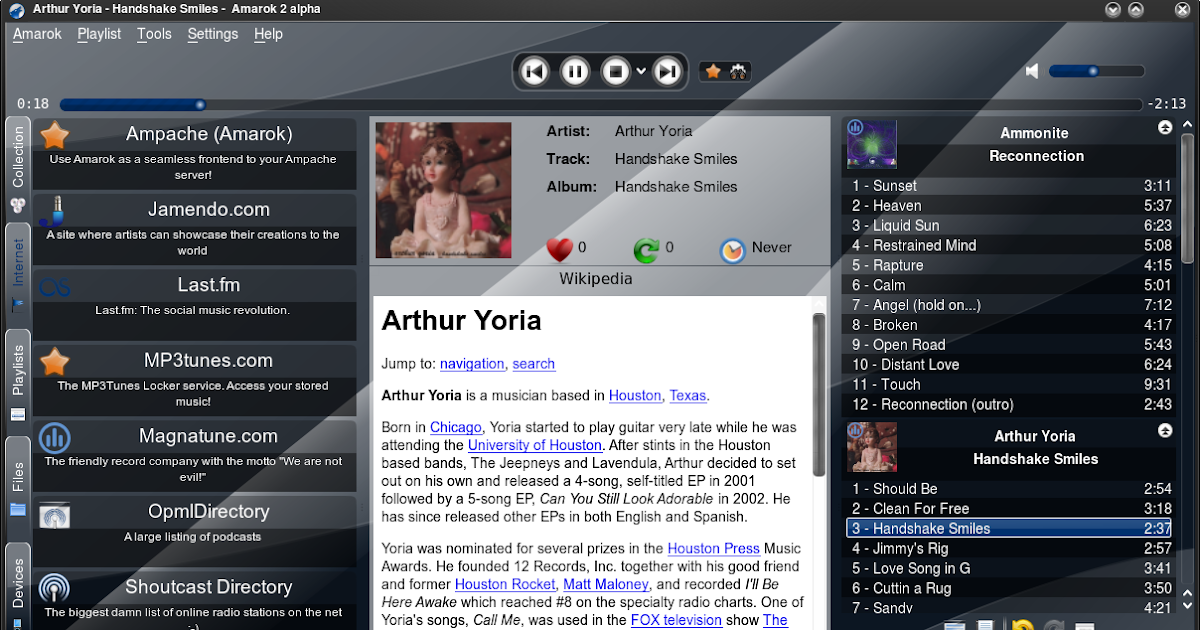1200x630 pixels.
Task: Click the Ampache star icon
Action: coord(55,134)
